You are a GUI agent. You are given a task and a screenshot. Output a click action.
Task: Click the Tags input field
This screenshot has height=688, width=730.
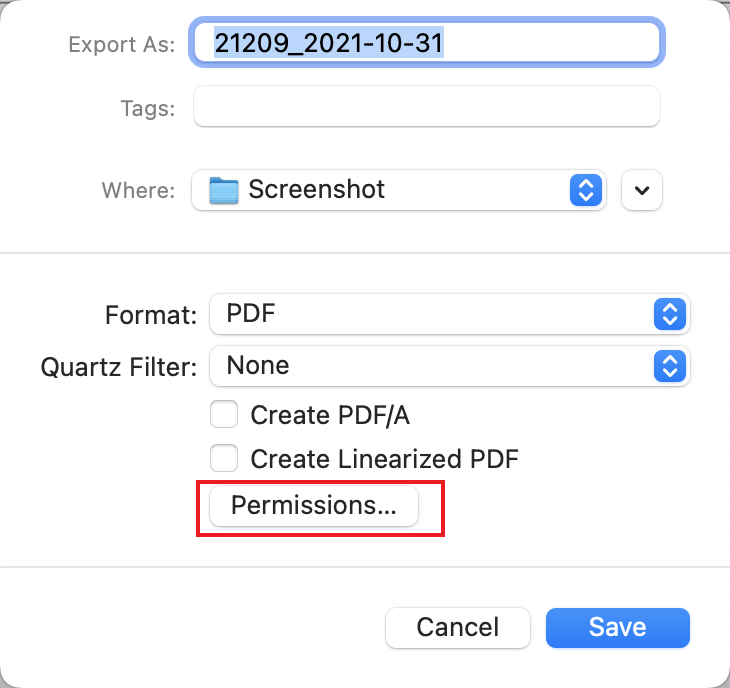tap(426, 107)
